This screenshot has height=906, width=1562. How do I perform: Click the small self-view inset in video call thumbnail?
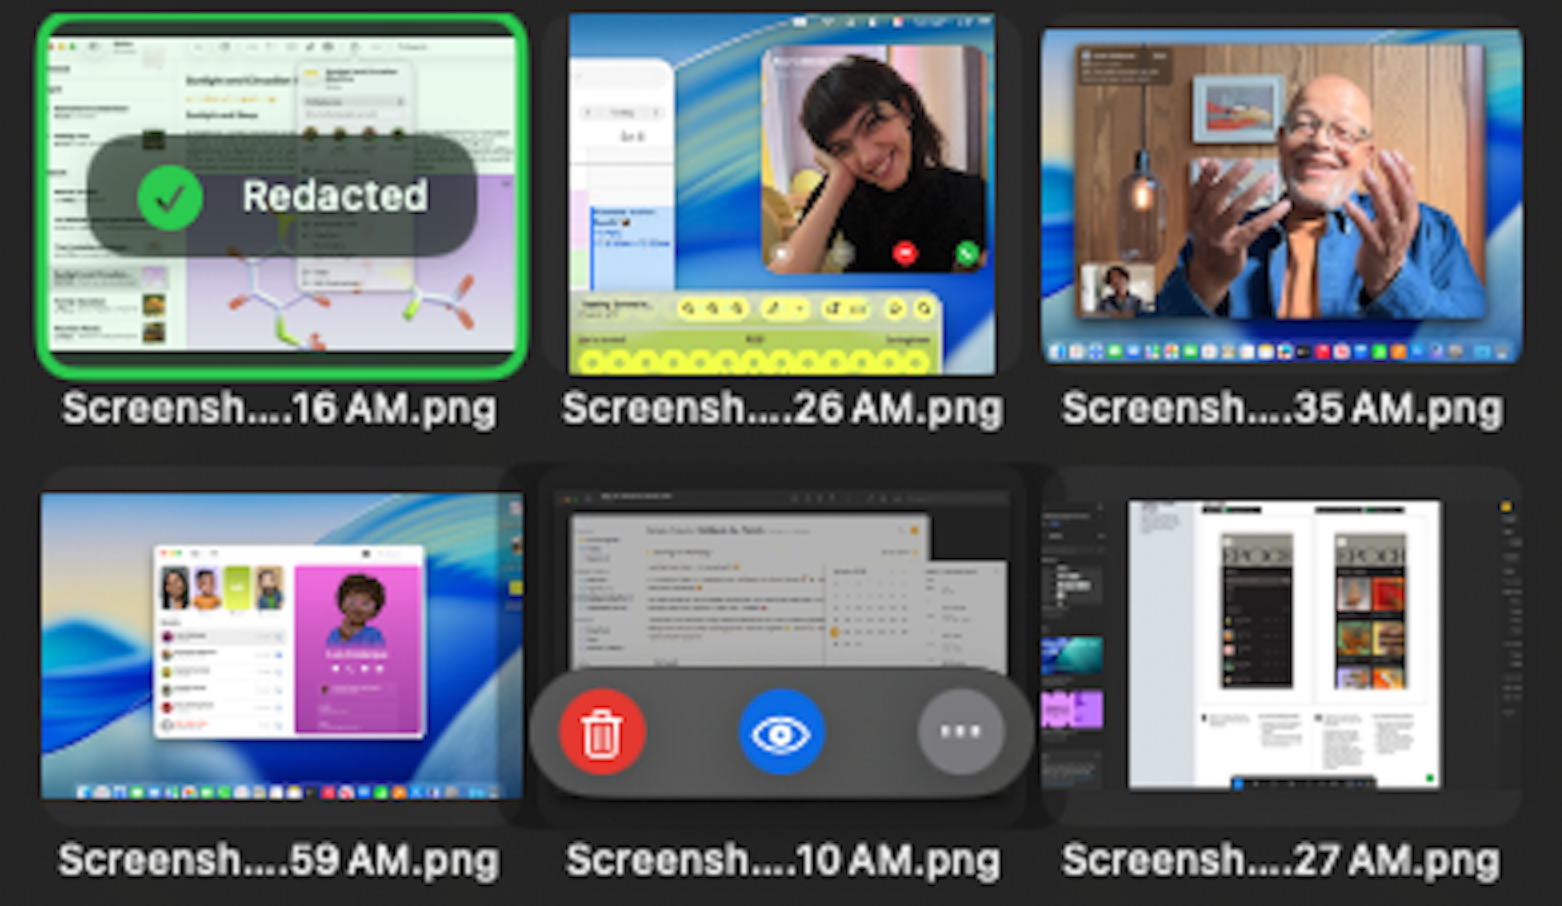[1117, 288]
